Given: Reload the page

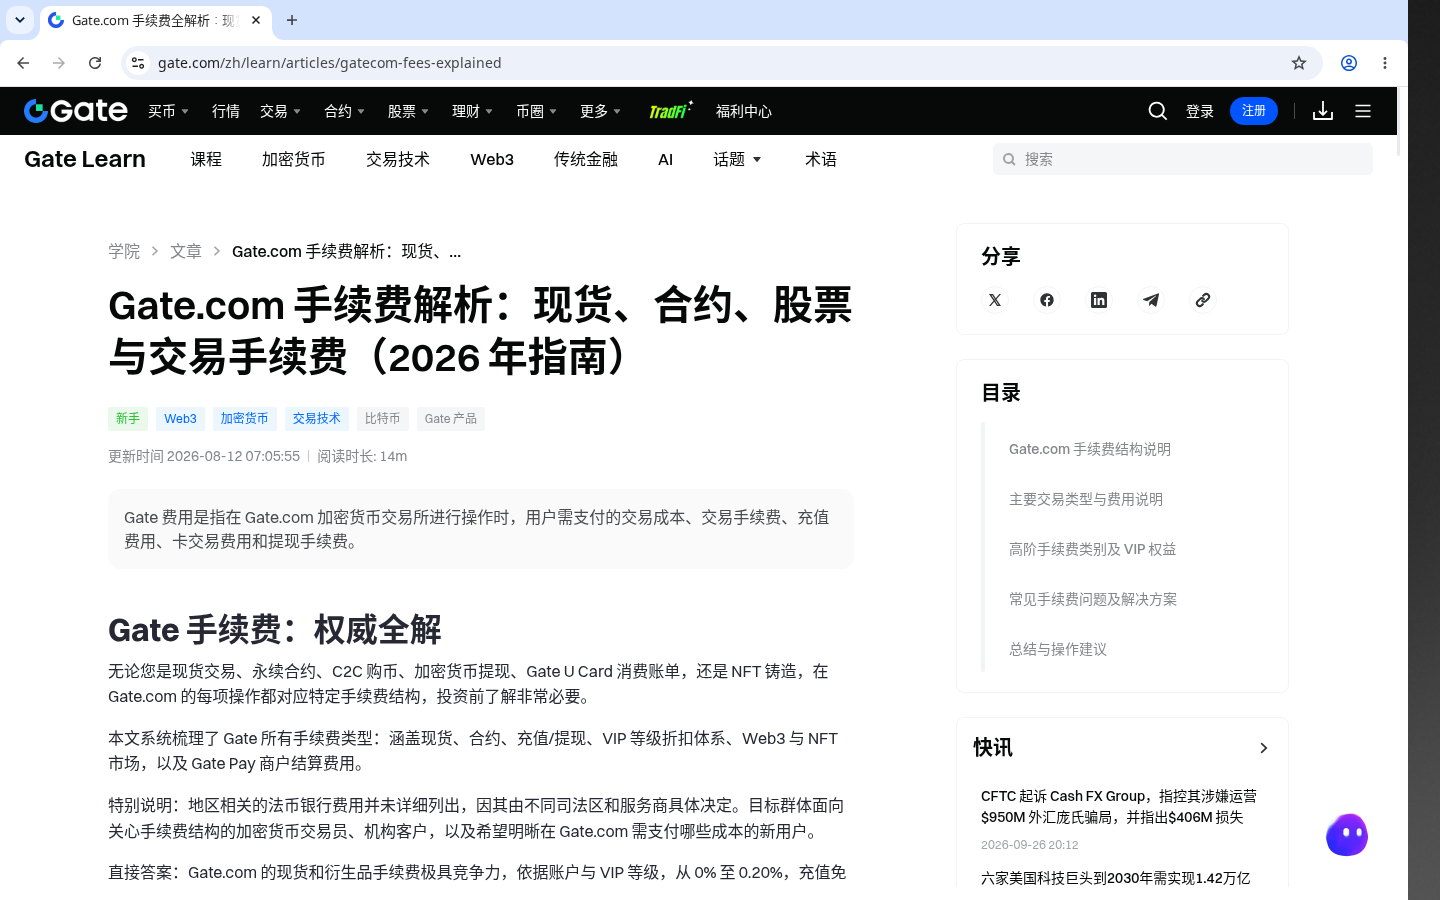Looking at the screenshot, I should click(x=95, y=63).
